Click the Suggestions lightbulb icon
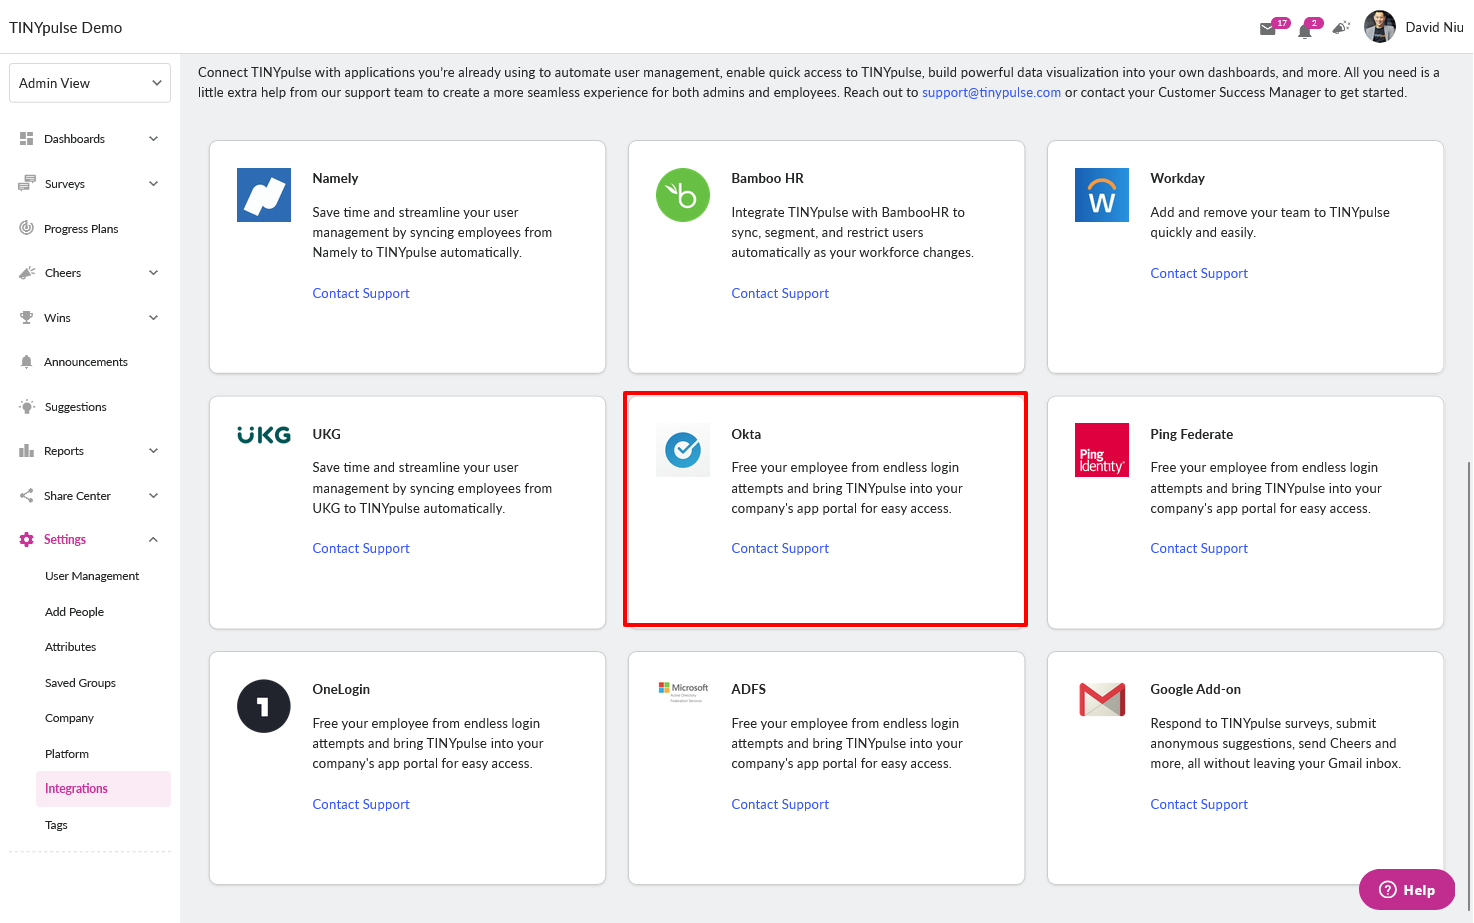 coord(27,407)
